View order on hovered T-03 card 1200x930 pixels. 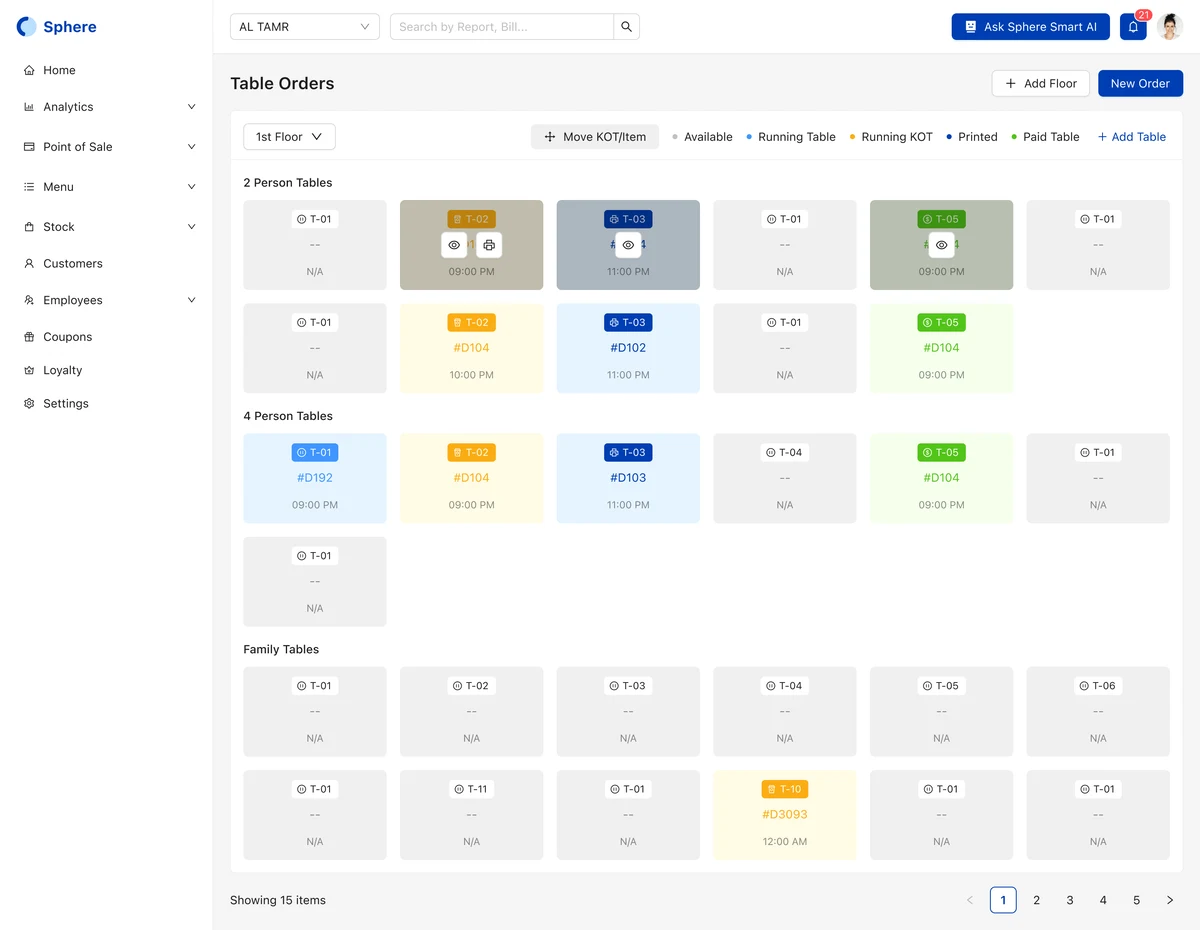pos(628,245)
